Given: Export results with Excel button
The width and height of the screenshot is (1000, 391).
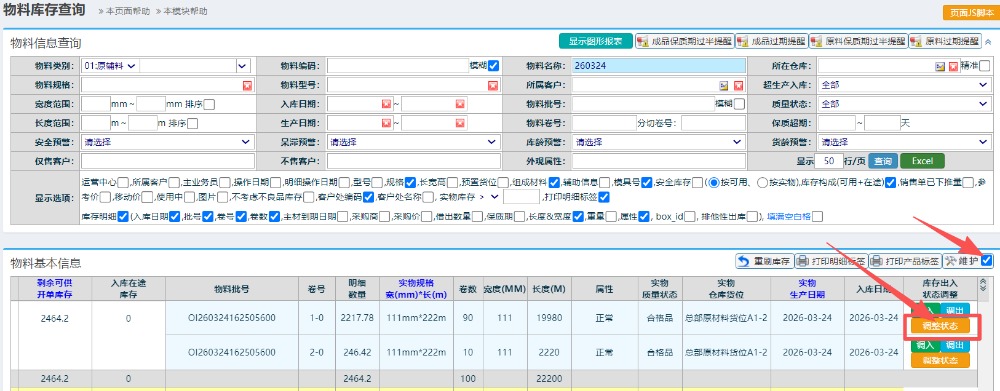Looking at the screenshot, I should point(922,161).
